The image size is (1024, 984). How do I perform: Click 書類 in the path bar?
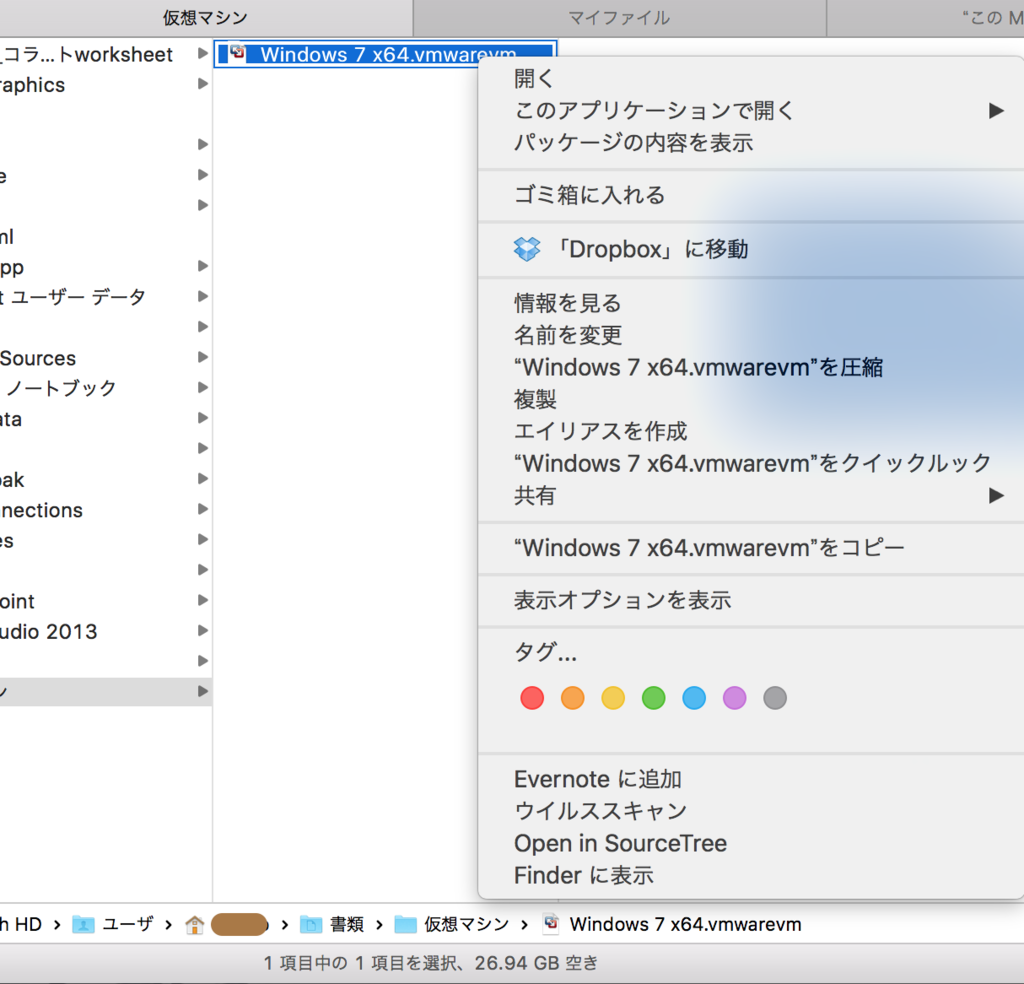(347, 925)
